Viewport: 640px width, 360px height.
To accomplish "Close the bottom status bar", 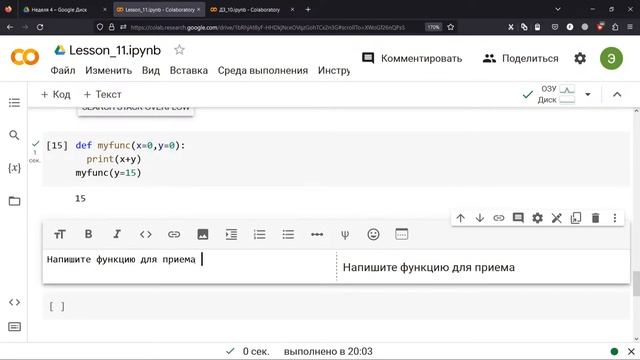I will (x=631, y=351).
